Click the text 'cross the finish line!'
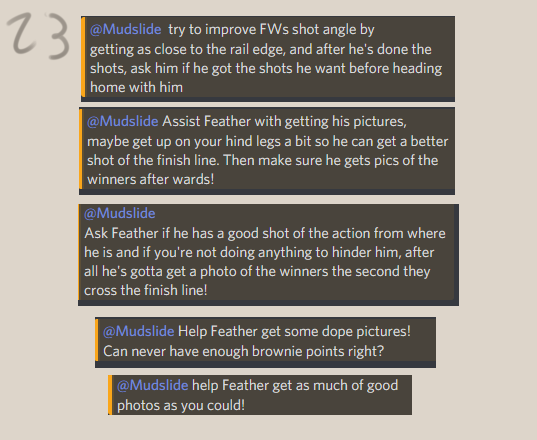 (x=146, y=290)
